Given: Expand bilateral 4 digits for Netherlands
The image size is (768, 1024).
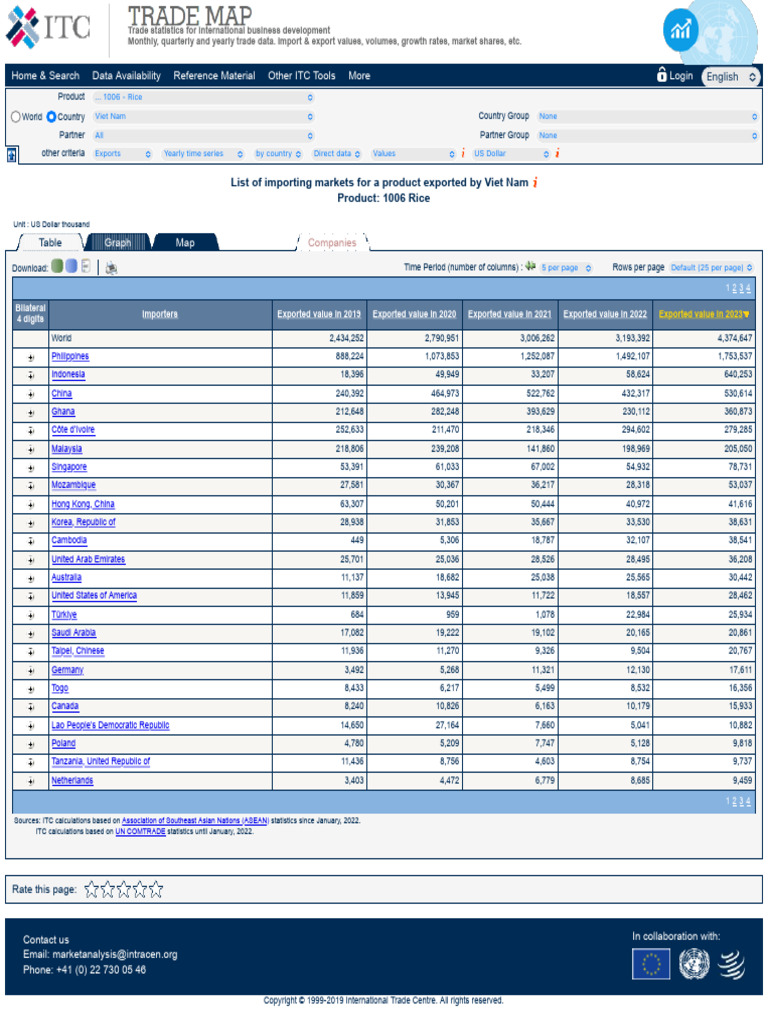Looking at the screenshot, I should (31, 781).
